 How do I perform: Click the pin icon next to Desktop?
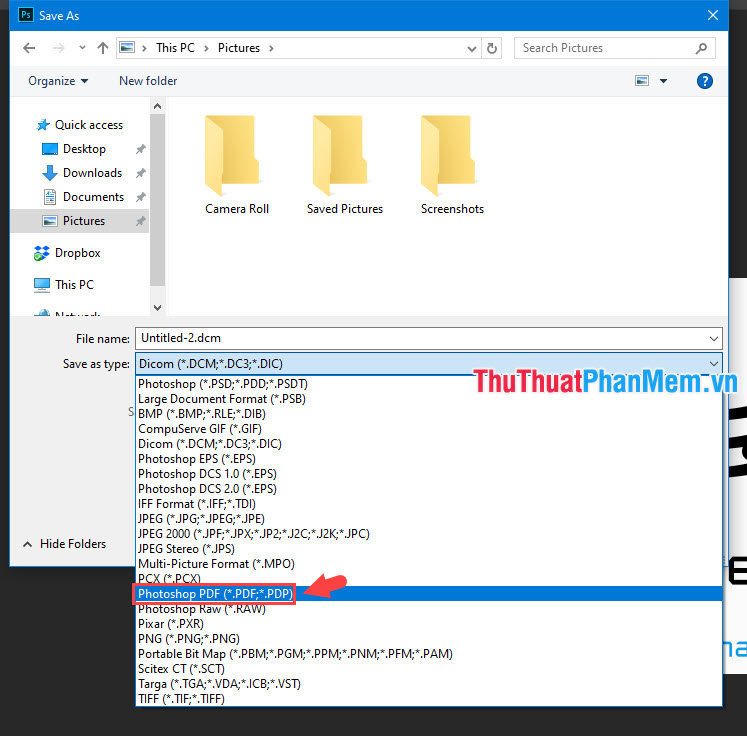140,149
